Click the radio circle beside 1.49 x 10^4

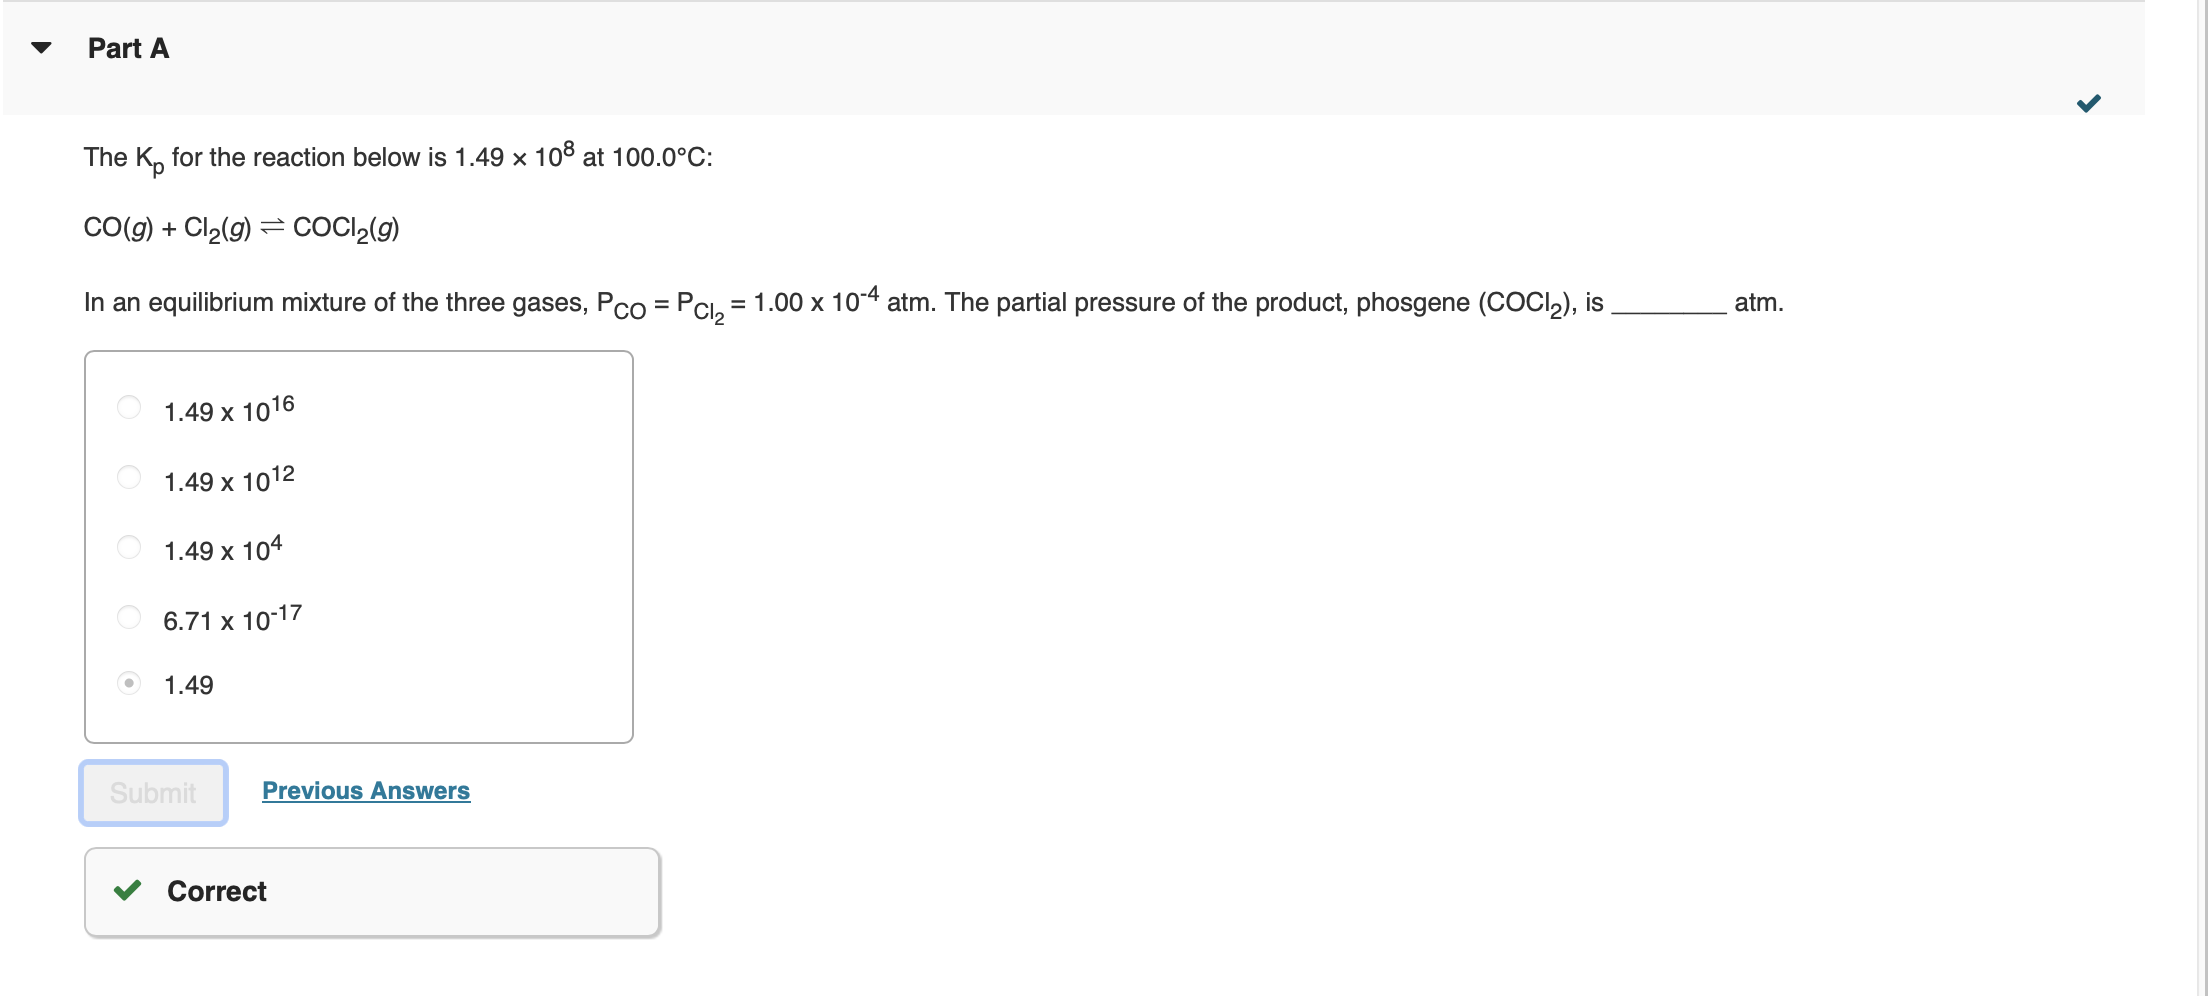pos(129,546)
